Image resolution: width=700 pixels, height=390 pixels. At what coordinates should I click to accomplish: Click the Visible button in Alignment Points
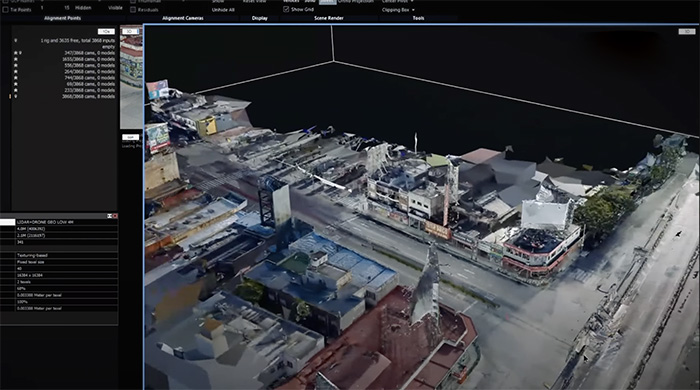pyautogui.click(x=115, y=8)
